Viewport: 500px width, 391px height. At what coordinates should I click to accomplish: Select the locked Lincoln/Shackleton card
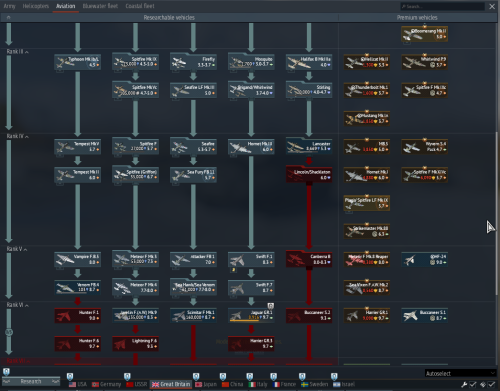pos(309,175)
